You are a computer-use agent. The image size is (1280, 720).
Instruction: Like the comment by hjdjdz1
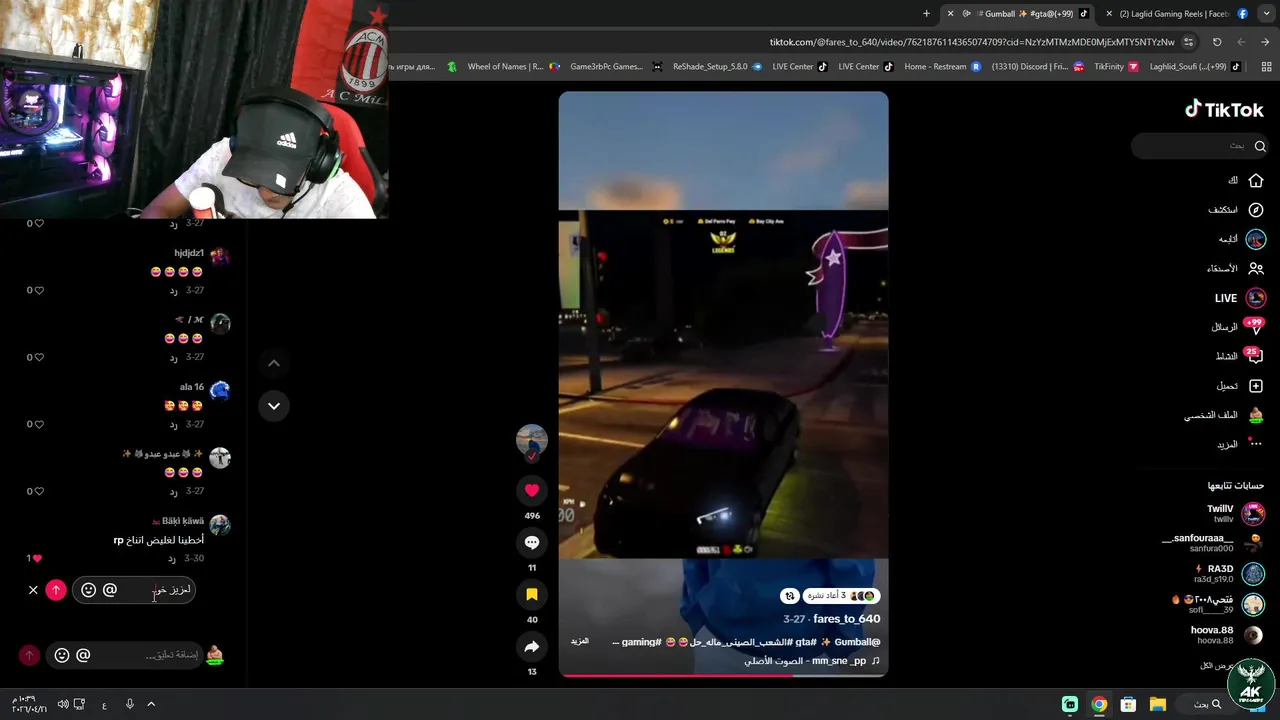39,290
